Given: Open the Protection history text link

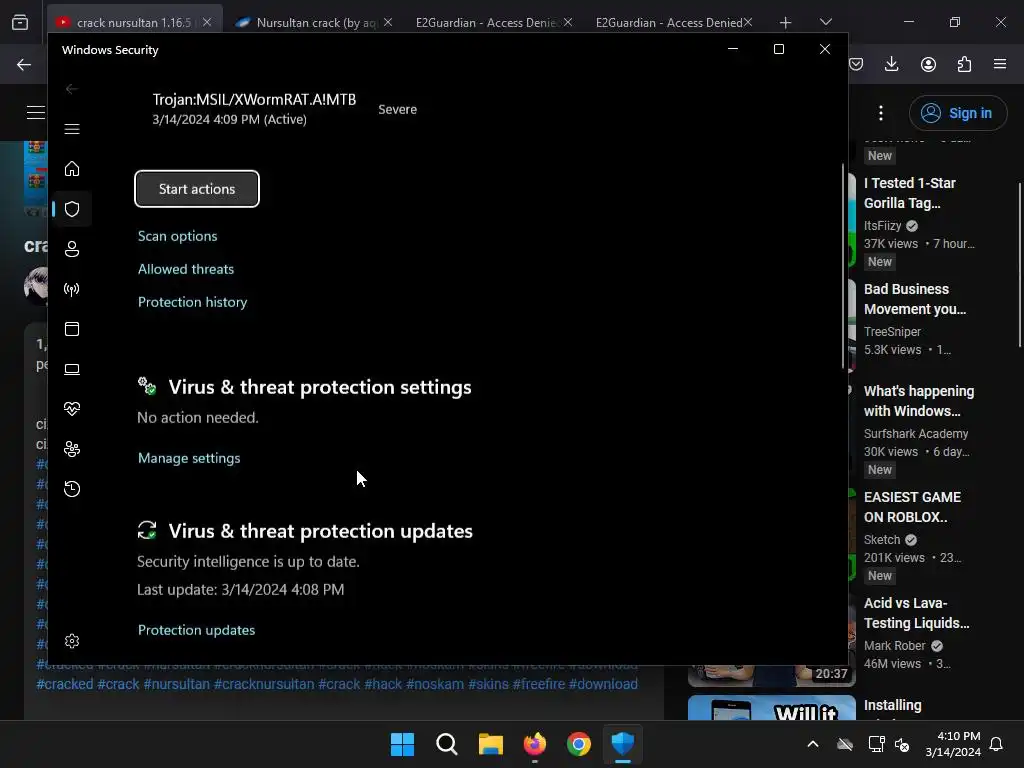Looking at the screenshot, I should [x=193, y=302].
